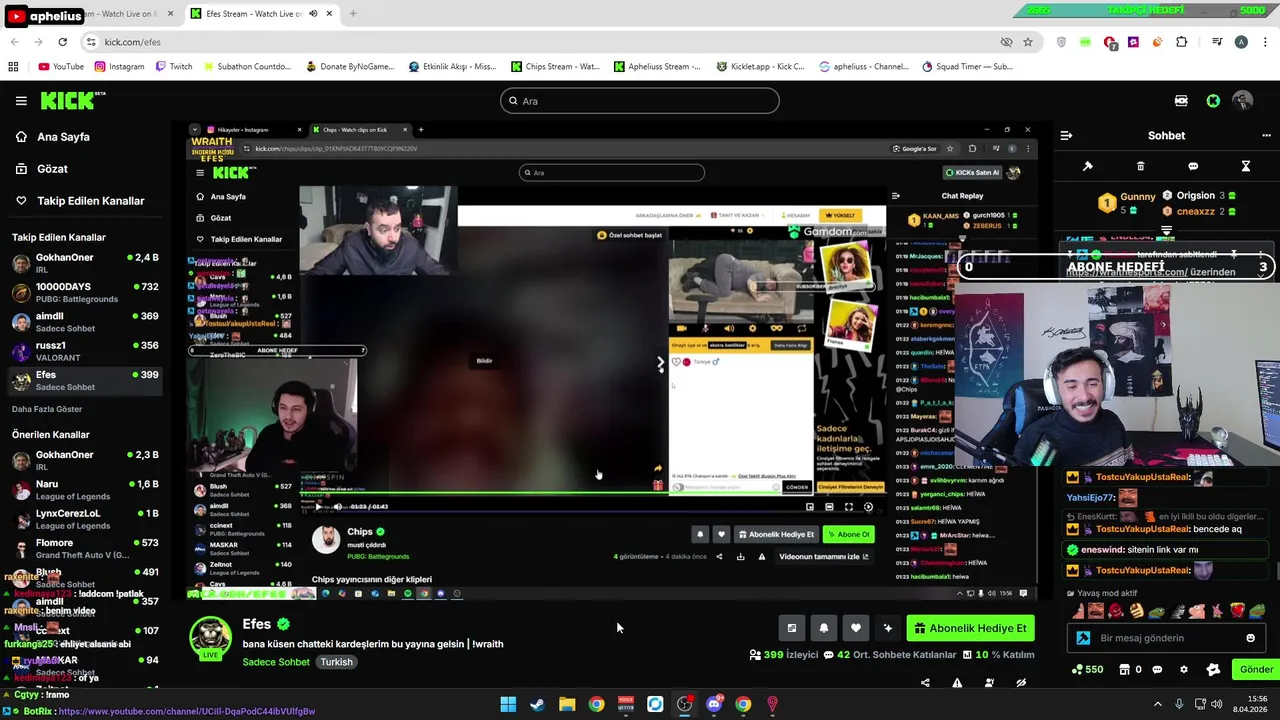Open Flomore recommended channel
The image size is (1280, 720).
coord(84,548)
